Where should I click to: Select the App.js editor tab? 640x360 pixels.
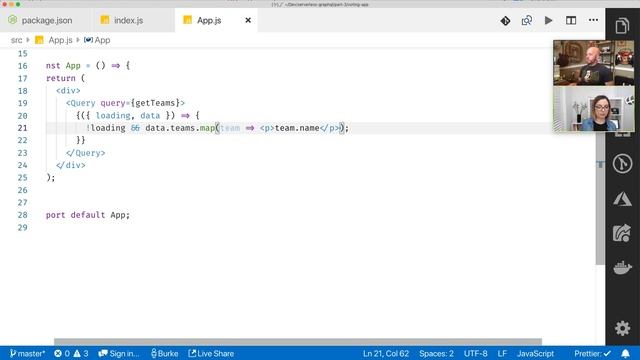click(209, 20)
